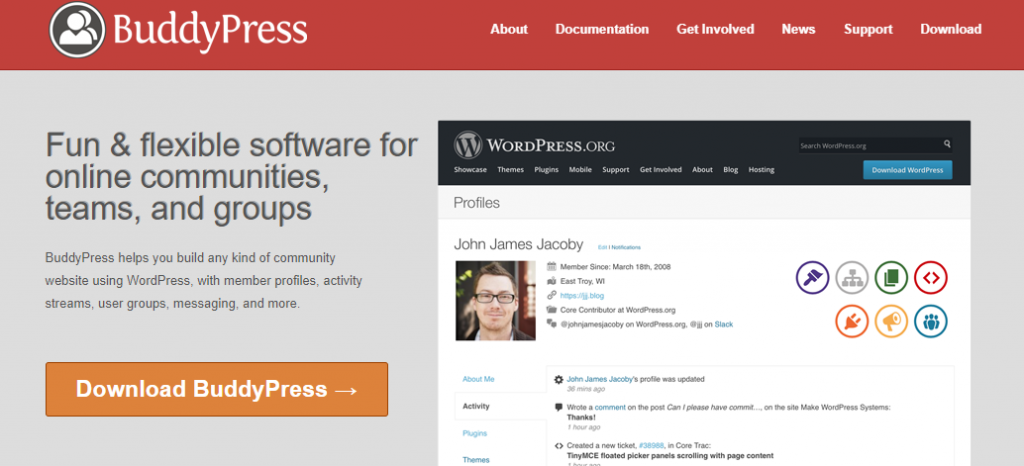The width and height of the screenshot is (1024, 466).
Task: Select Support in the WordPress.org dark menu
Action: click(616, 170)
